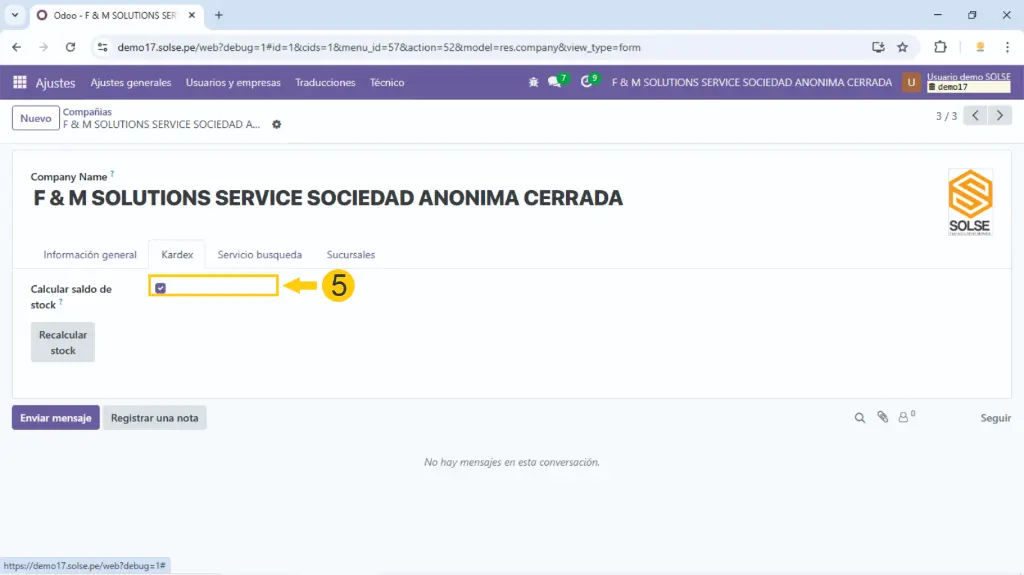
Task: Go to the previous company record
Action: click(x=976, y=116)
